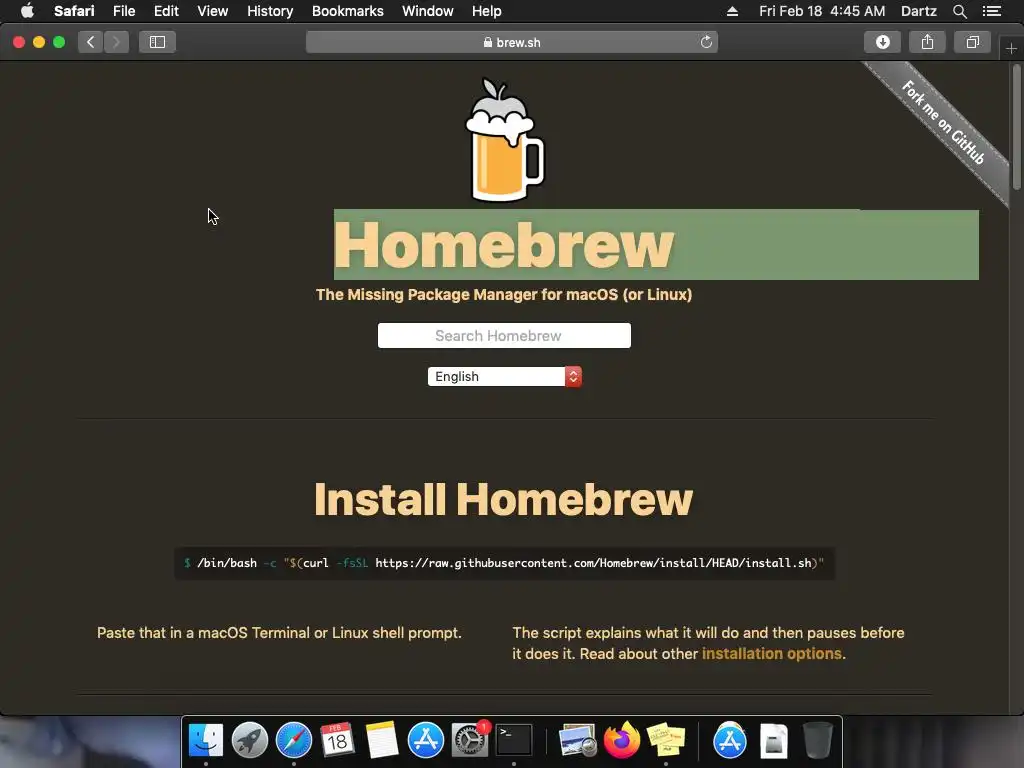The width and height of the screenshot is (1024, 768).
Task: Click the Fork me on GitHub ribbon
Action: [944, 122]
